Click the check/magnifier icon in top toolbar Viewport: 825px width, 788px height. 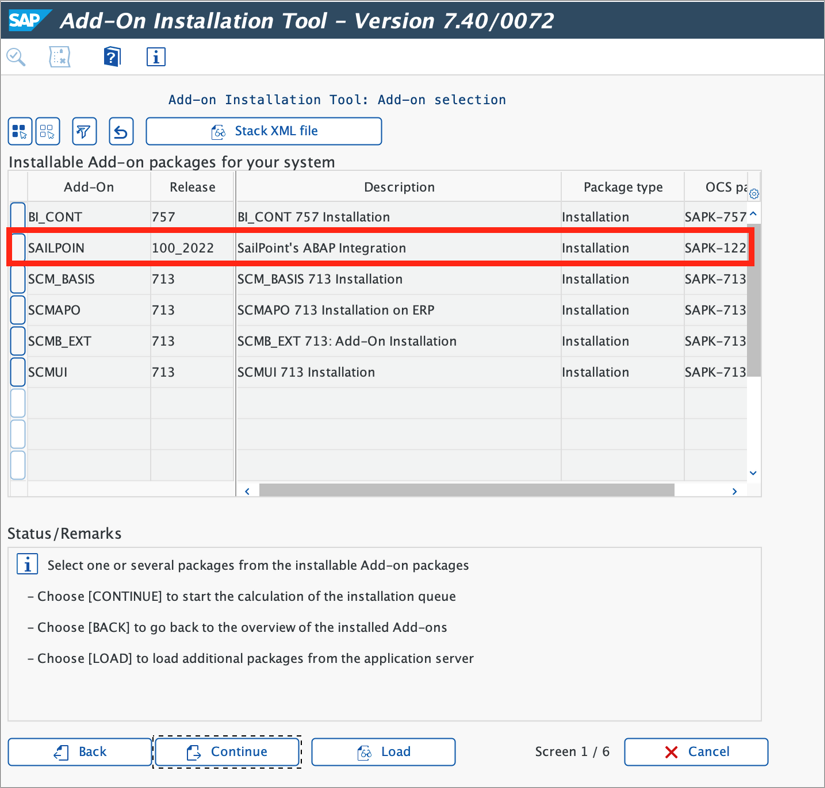(16, 57)
